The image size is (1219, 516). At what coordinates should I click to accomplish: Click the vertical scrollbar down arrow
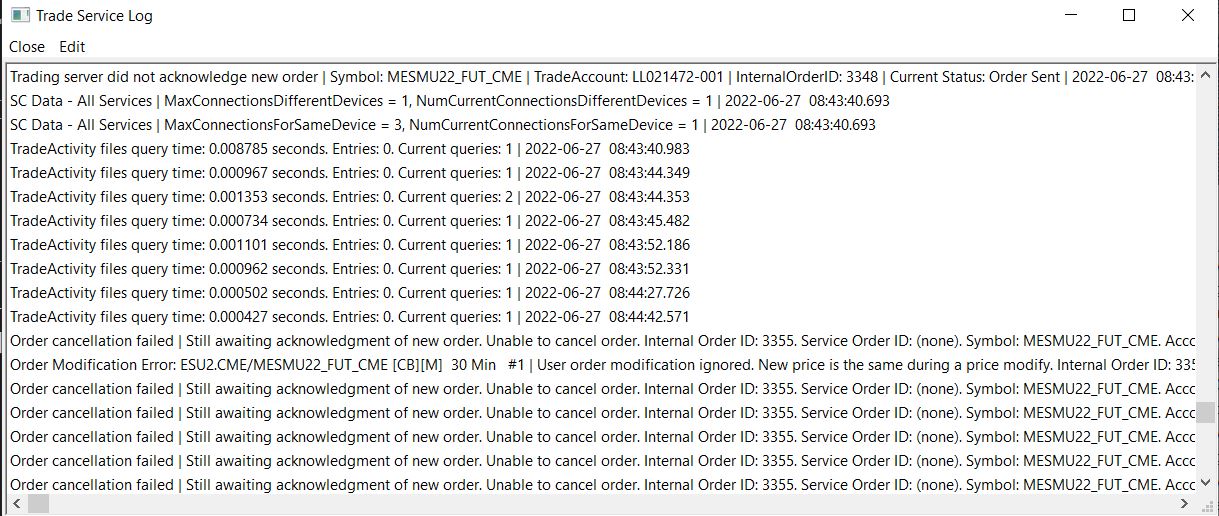click(x=1206, y=485)
